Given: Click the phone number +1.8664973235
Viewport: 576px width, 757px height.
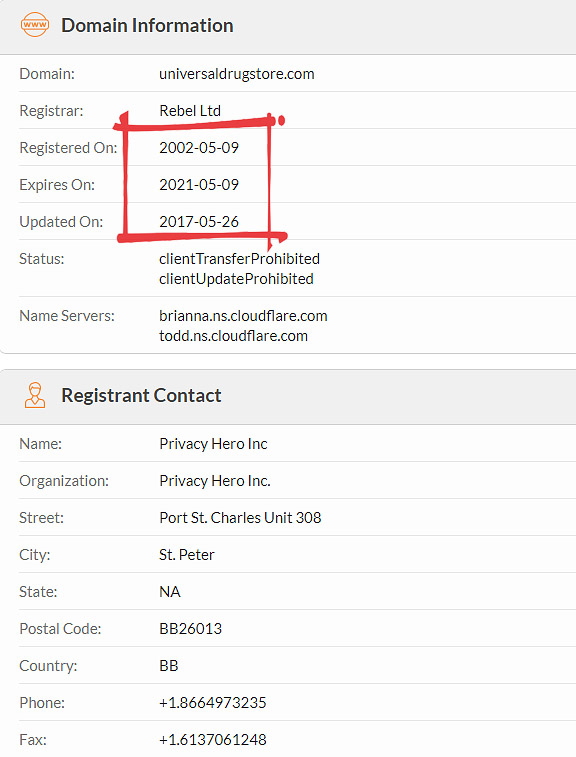Looking at the screenshot, I should click(x=213, y=702).
